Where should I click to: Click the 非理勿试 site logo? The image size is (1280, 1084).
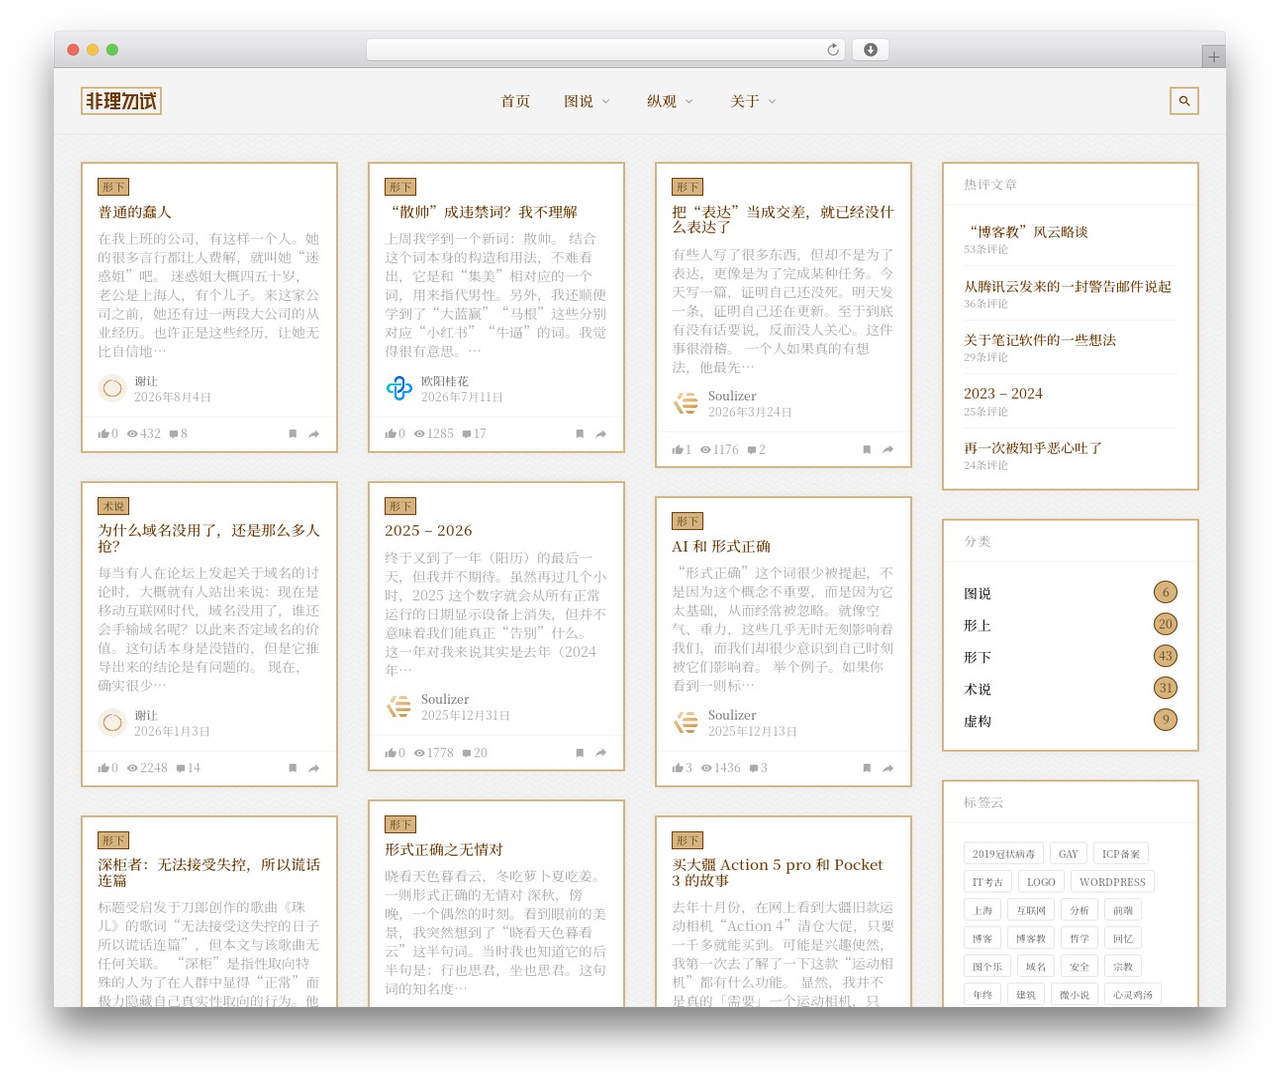(121, 101)
